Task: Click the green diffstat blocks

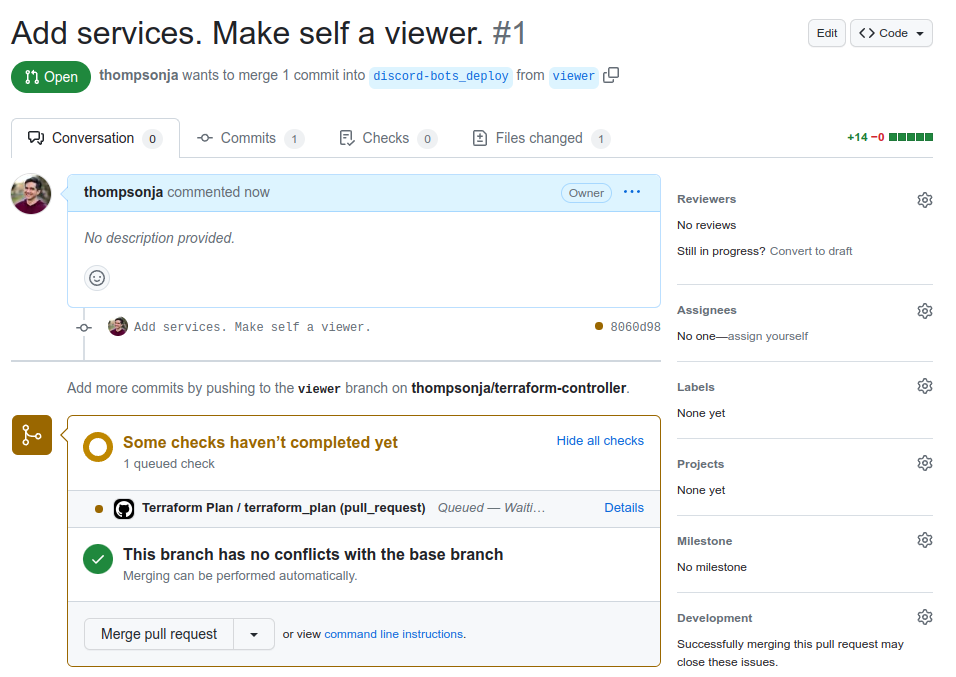Action: pos(911,137)
